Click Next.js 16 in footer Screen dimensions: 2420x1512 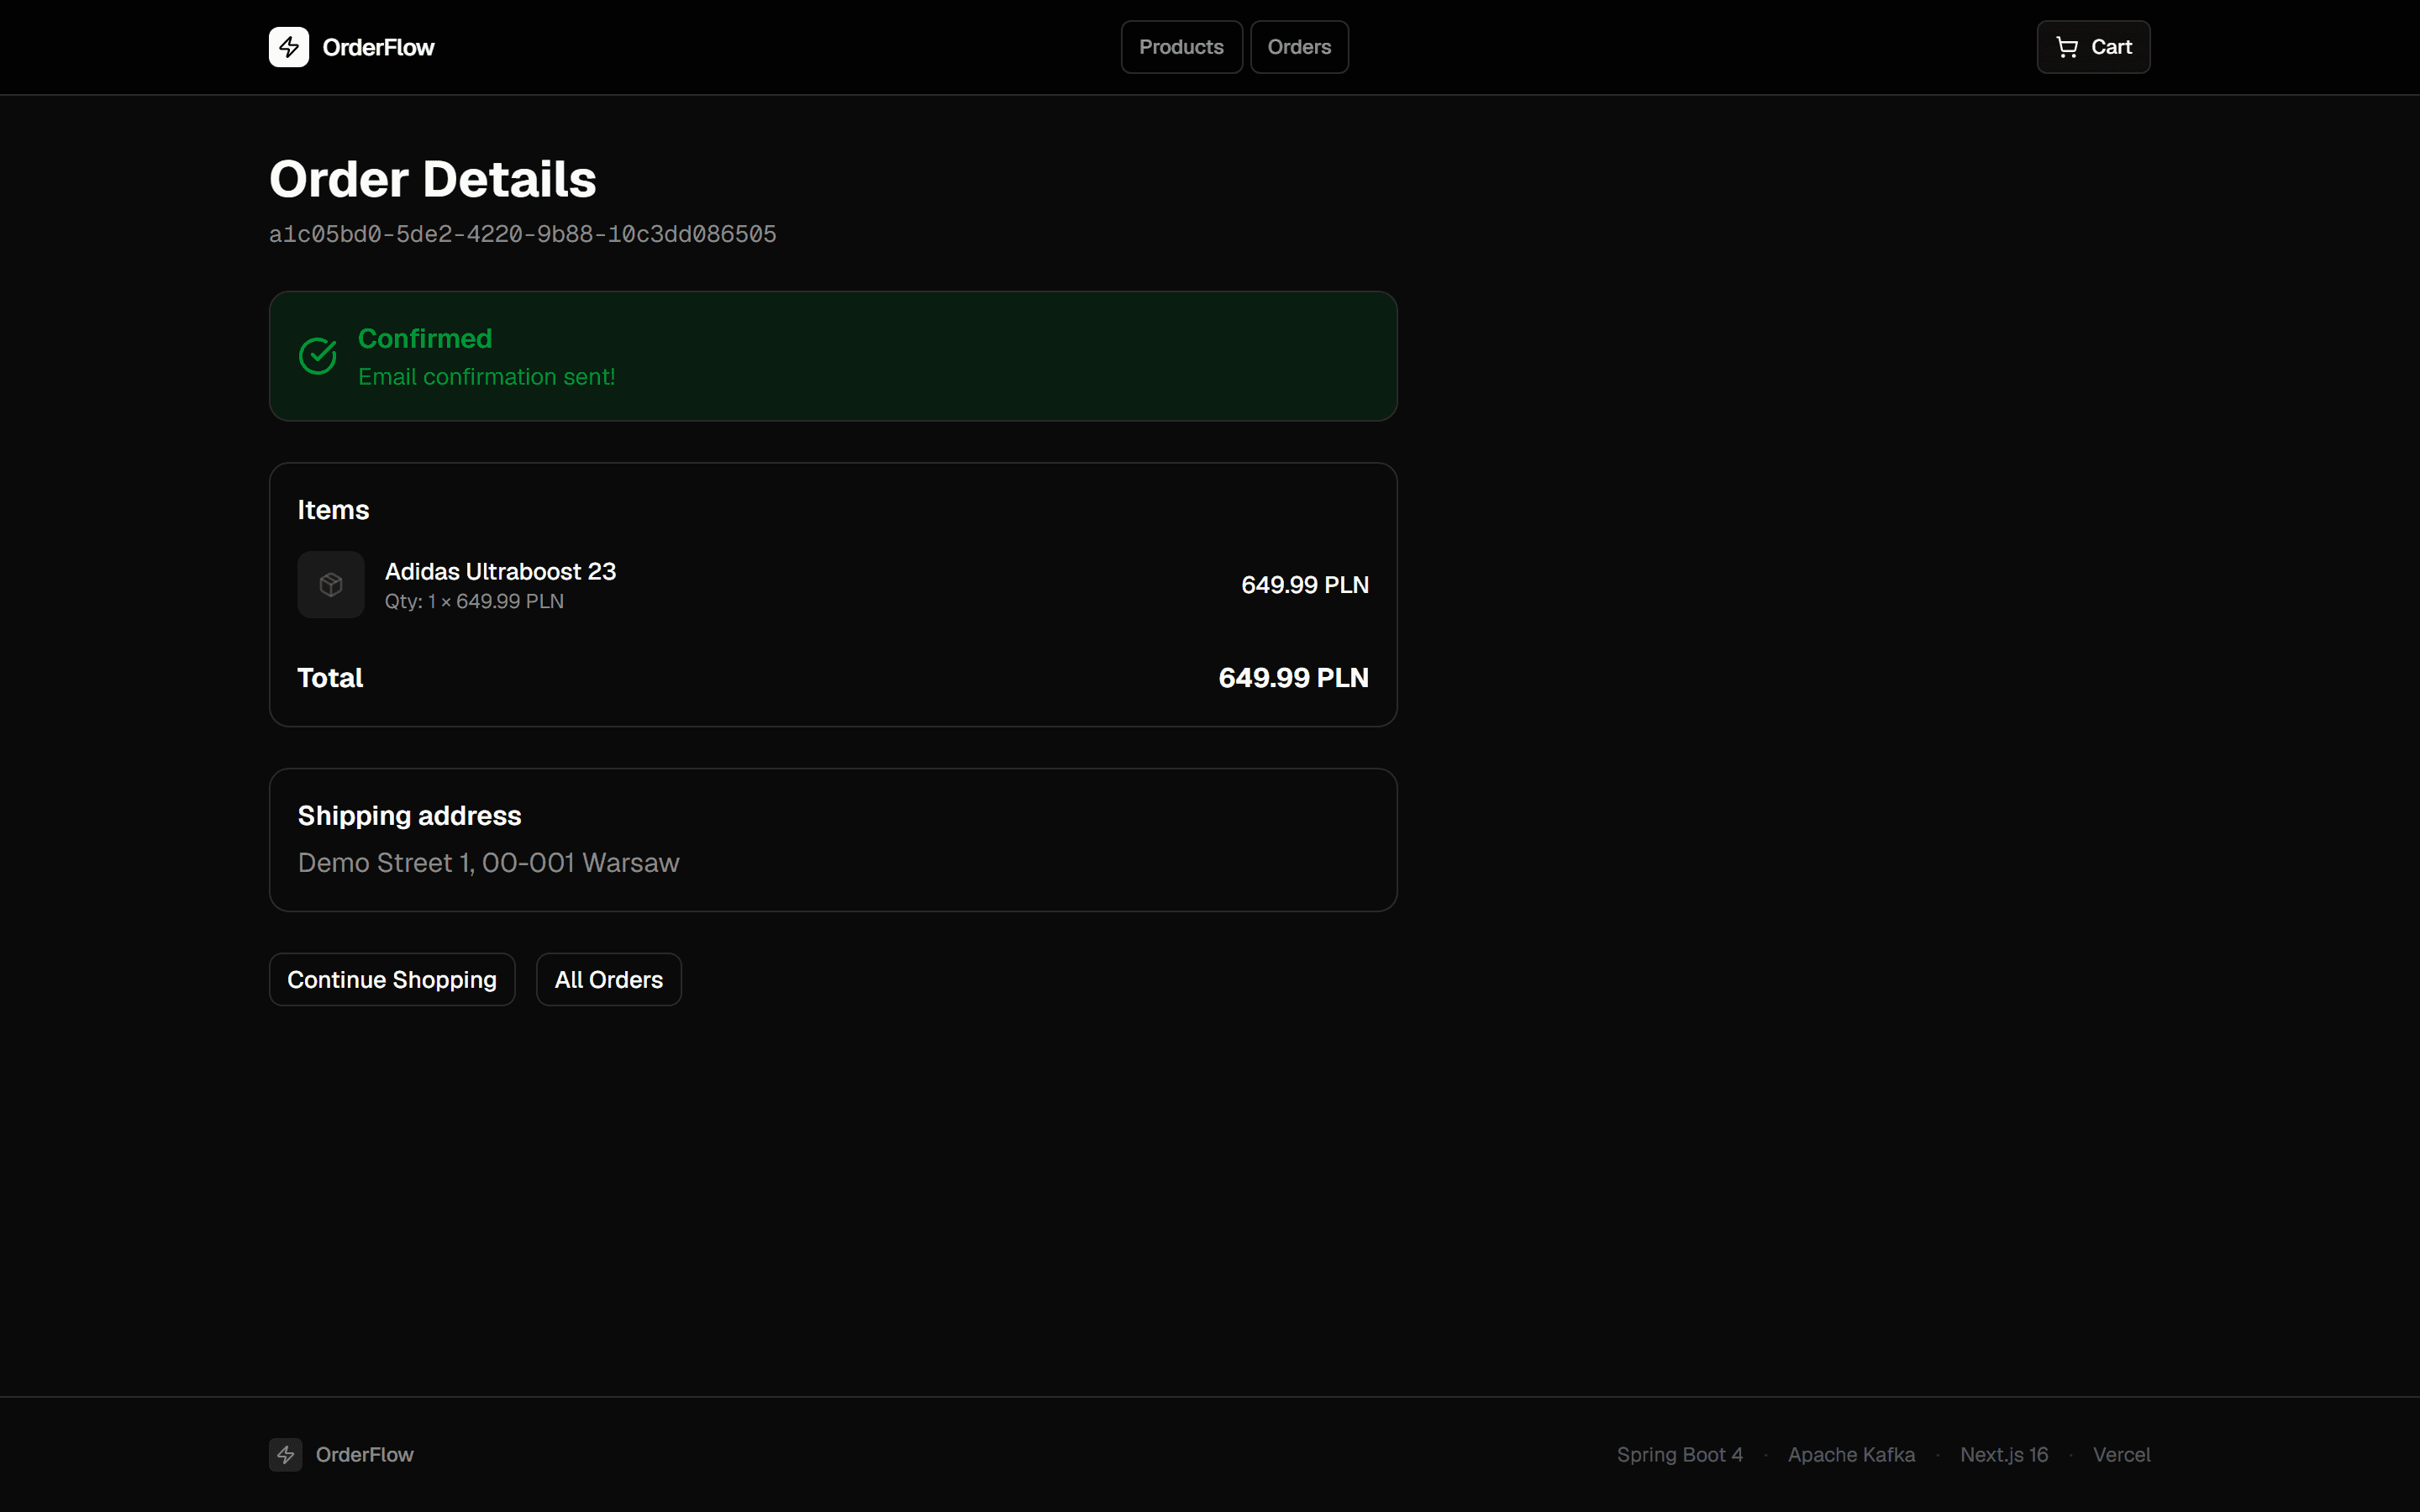[2004, 1454]
